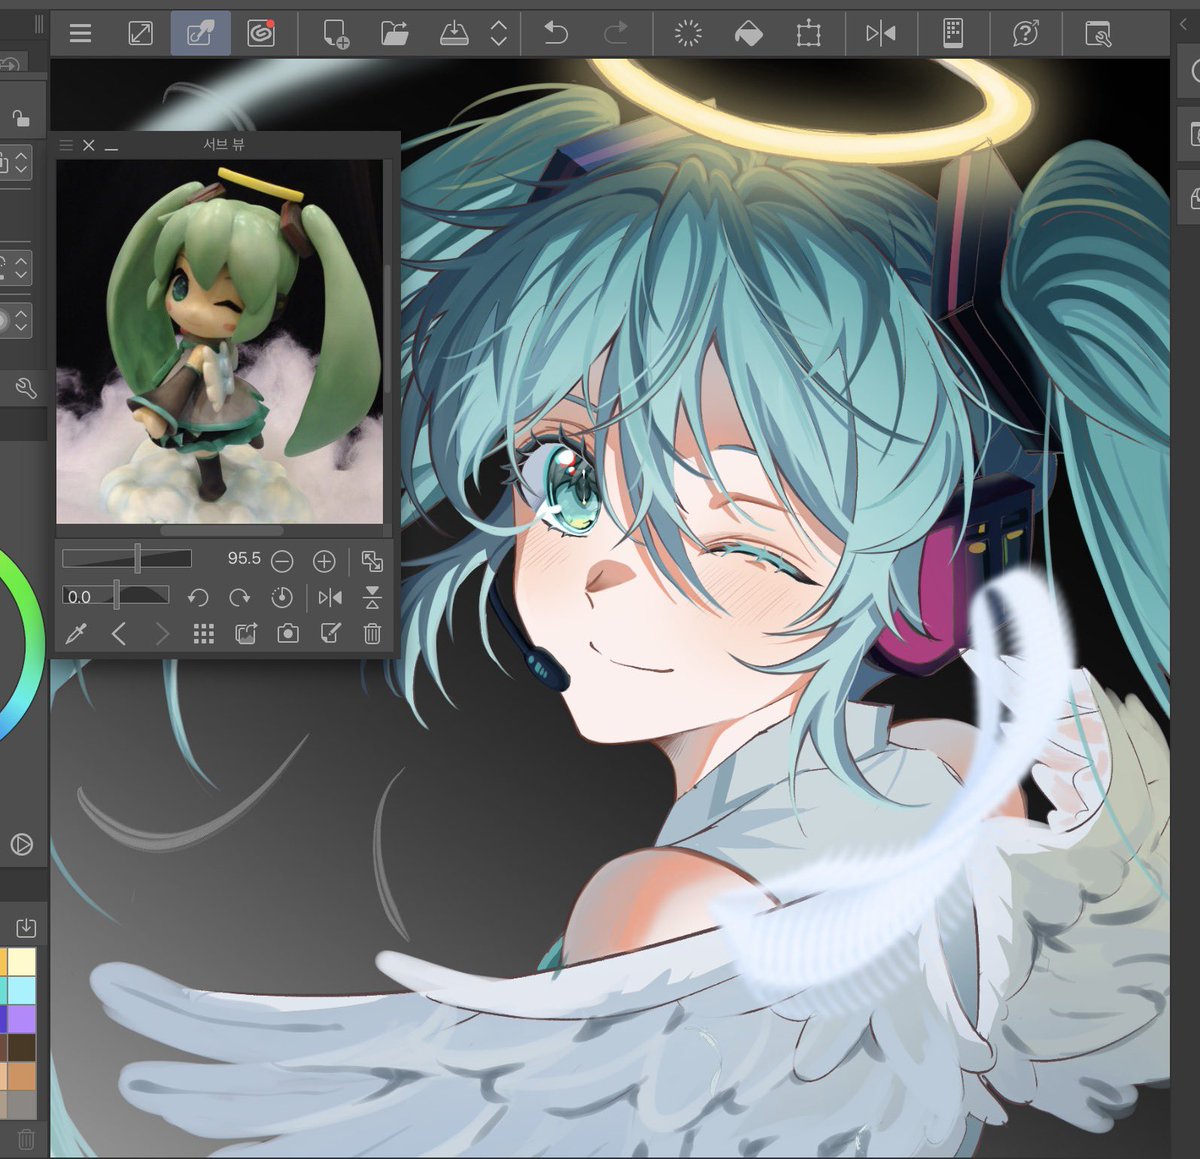Open the hamburger main menu

click(x=80, y=34)
